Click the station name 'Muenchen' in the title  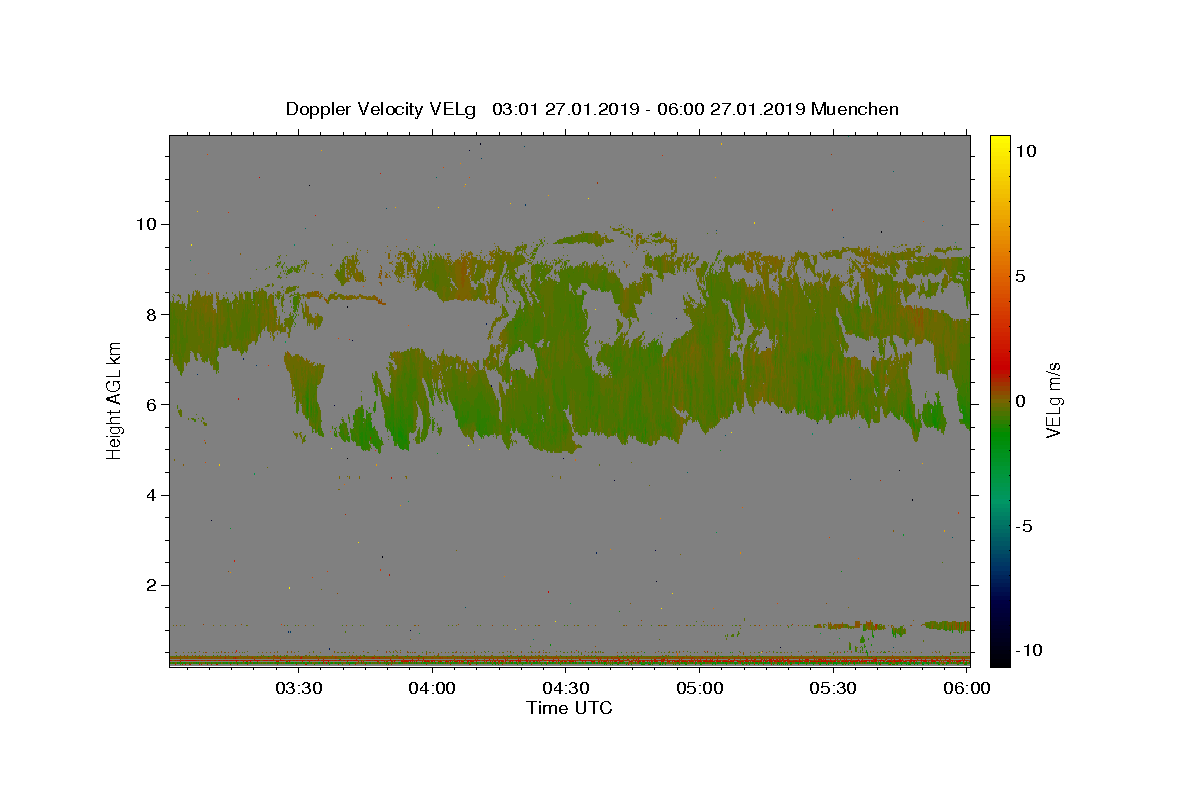tap(855, 109)
